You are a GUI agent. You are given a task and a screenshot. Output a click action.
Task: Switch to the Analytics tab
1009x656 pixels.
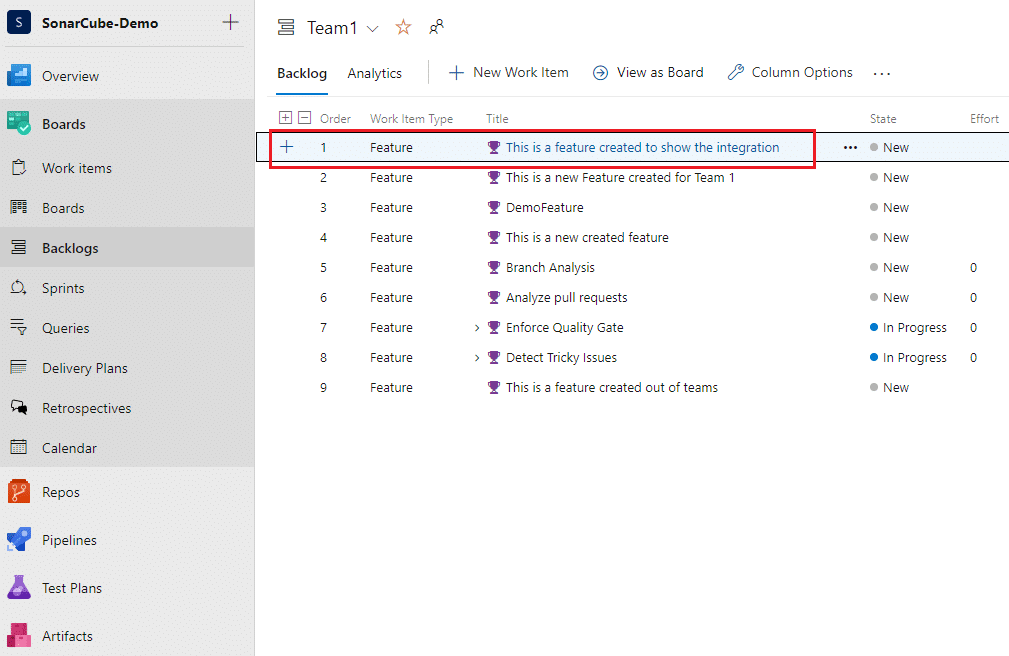[375, 73]
